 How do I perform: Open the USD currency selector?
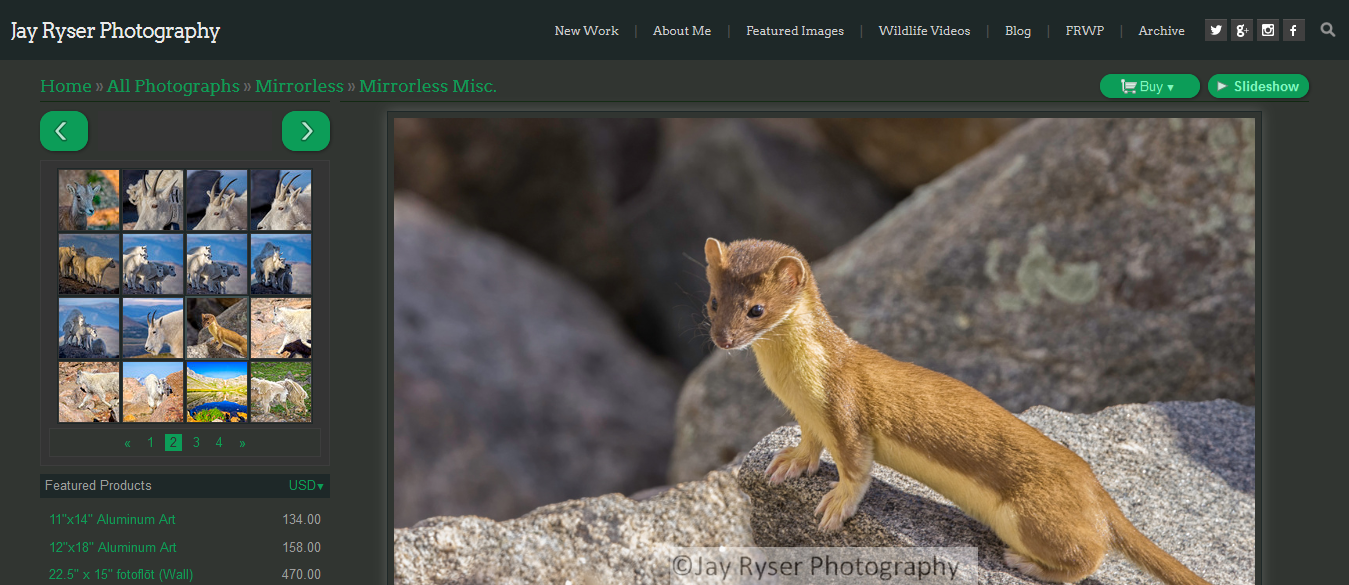[306, 486]
